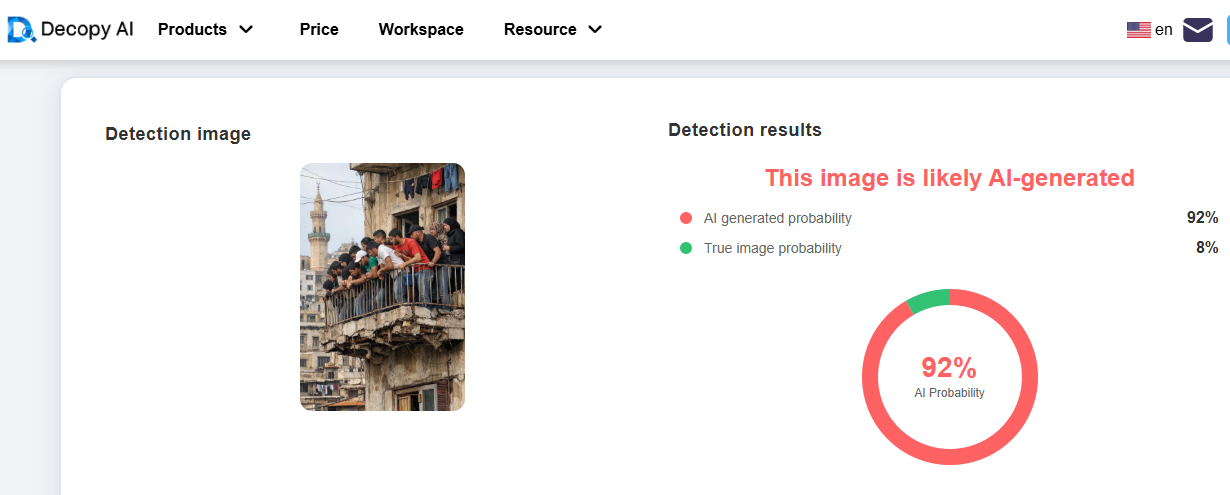Screen dimensions: 1230x495
Task: Go to the Workspace menu item
Action: pos(421,30)
